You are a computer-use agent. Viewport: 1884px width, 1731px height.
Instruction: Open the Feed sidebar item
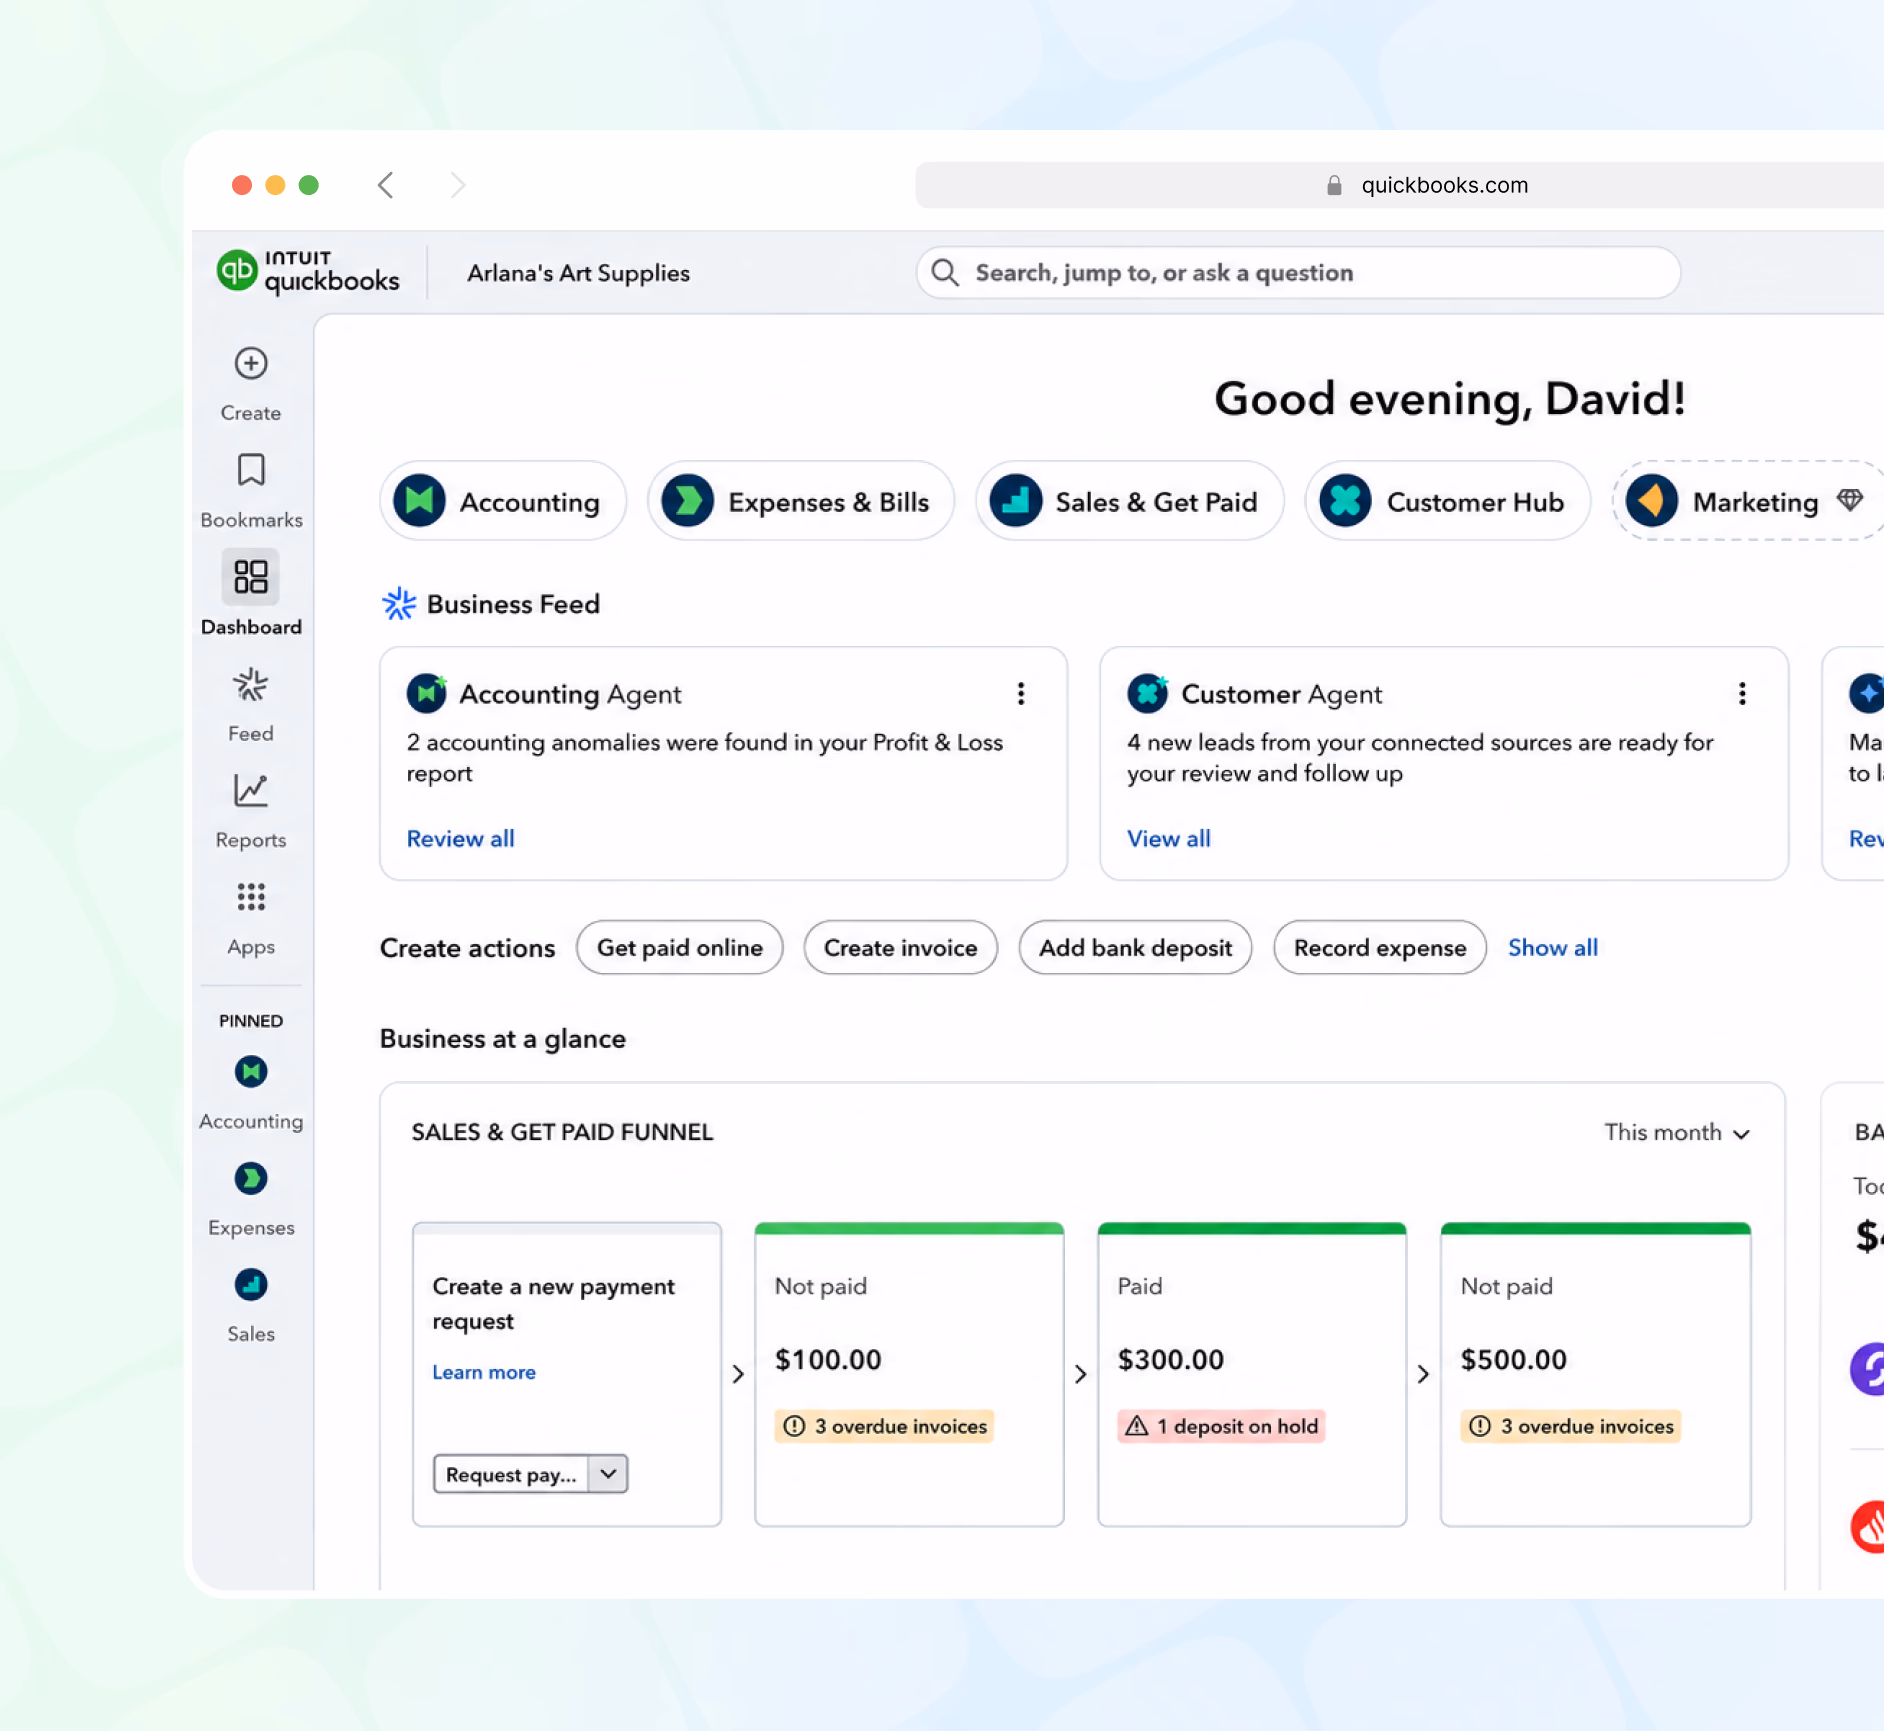coord(251,705)
